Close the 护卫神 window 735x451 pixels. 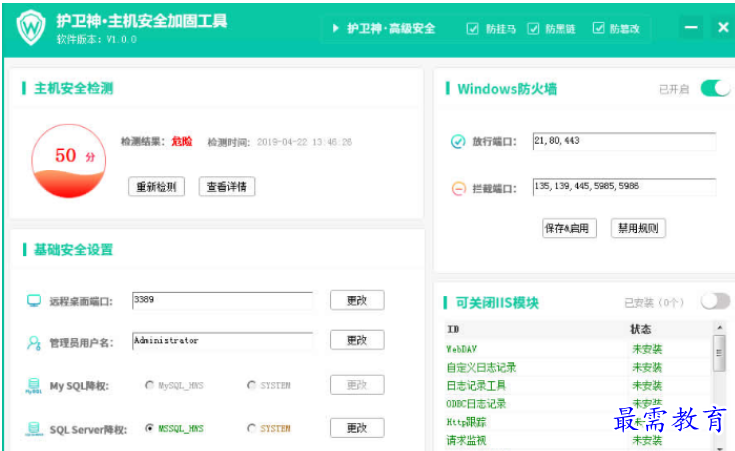pyautogui.click(x=723, y=28)
